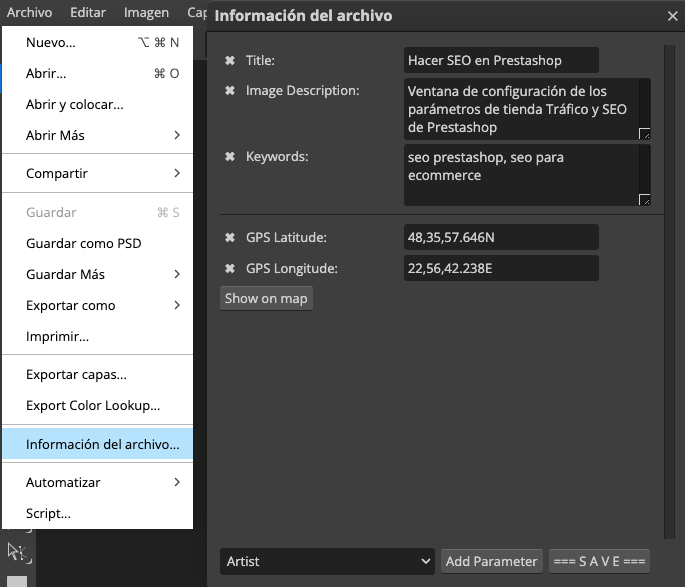The height and width of the screenshot is (587, 685).
Task: Remove the Keywords field with its X icon
Action: pyautogui.click(x=230, y=156)
